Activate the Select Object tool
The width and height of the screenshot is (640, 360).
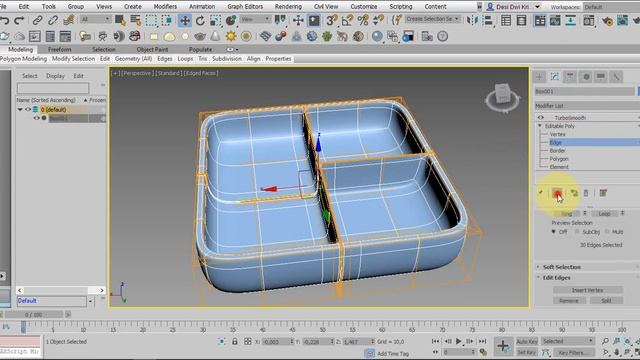(x=120, y=20)
